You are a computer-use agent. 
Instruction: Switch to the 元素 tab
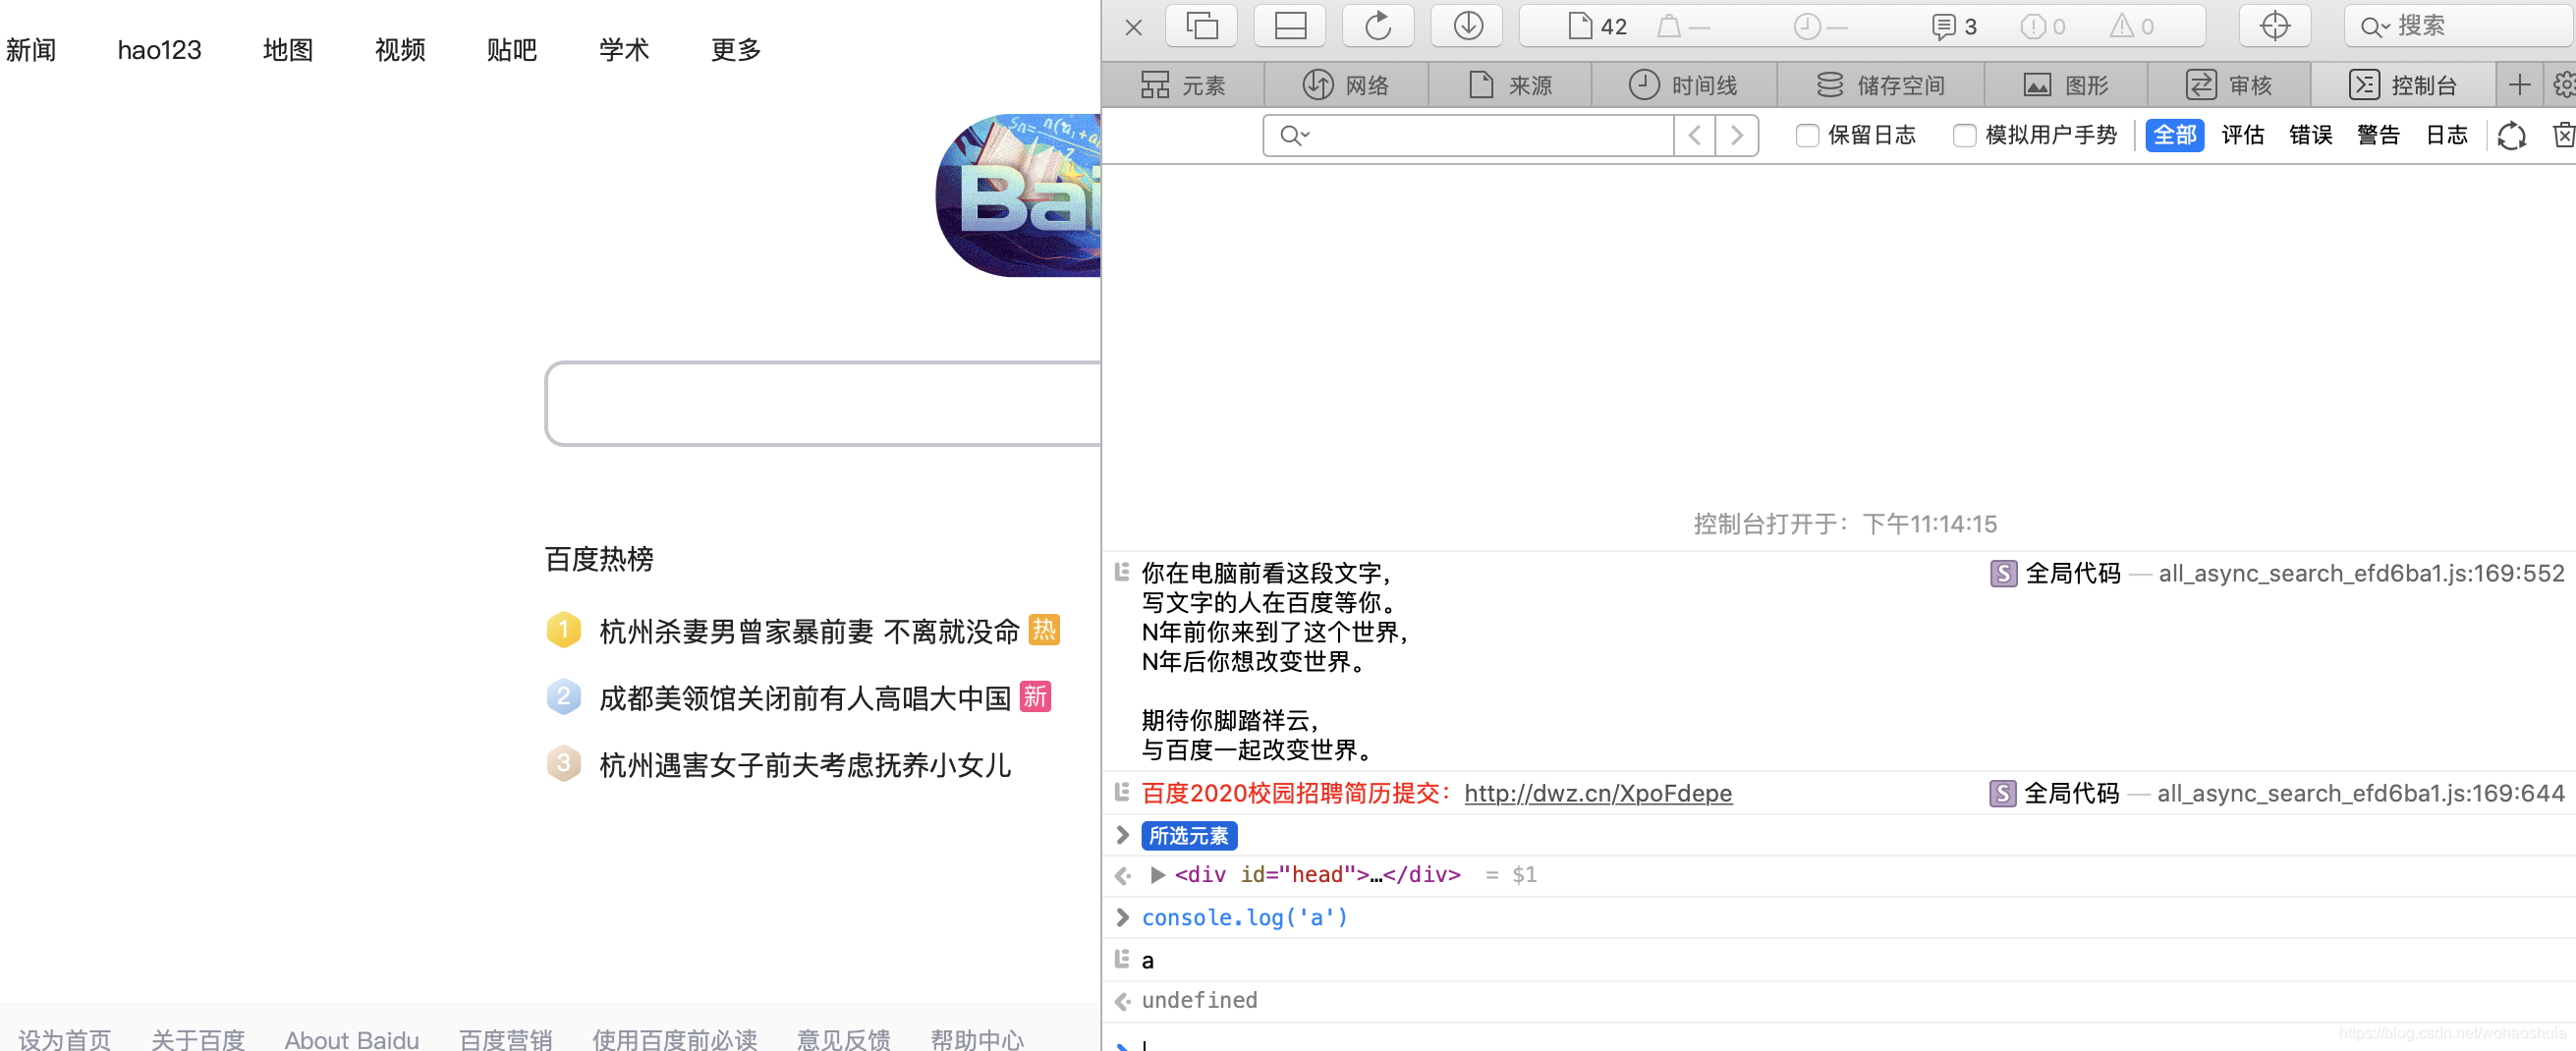1183,85
